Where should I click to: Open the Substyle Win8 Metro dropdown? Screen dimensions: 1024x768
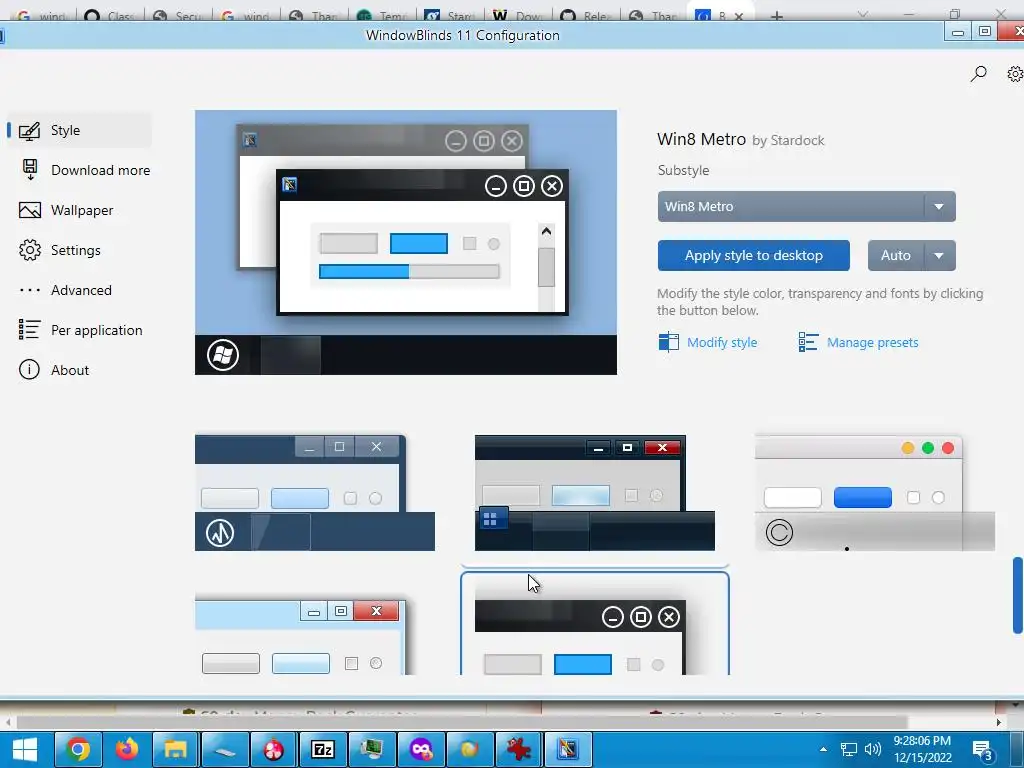[807, 206]
